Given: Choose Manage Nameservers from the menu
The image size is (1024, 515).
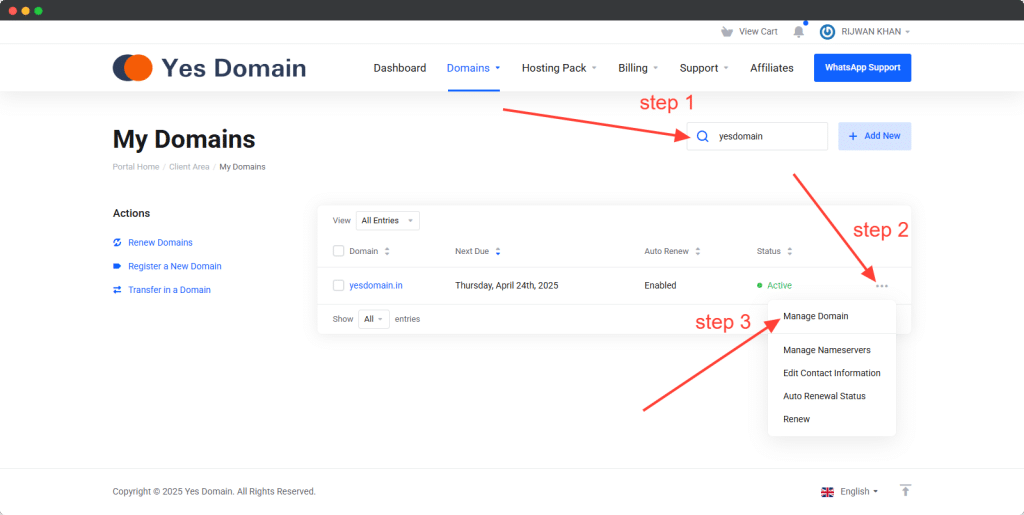Looking at the screenshot, I should pos(827,350).
